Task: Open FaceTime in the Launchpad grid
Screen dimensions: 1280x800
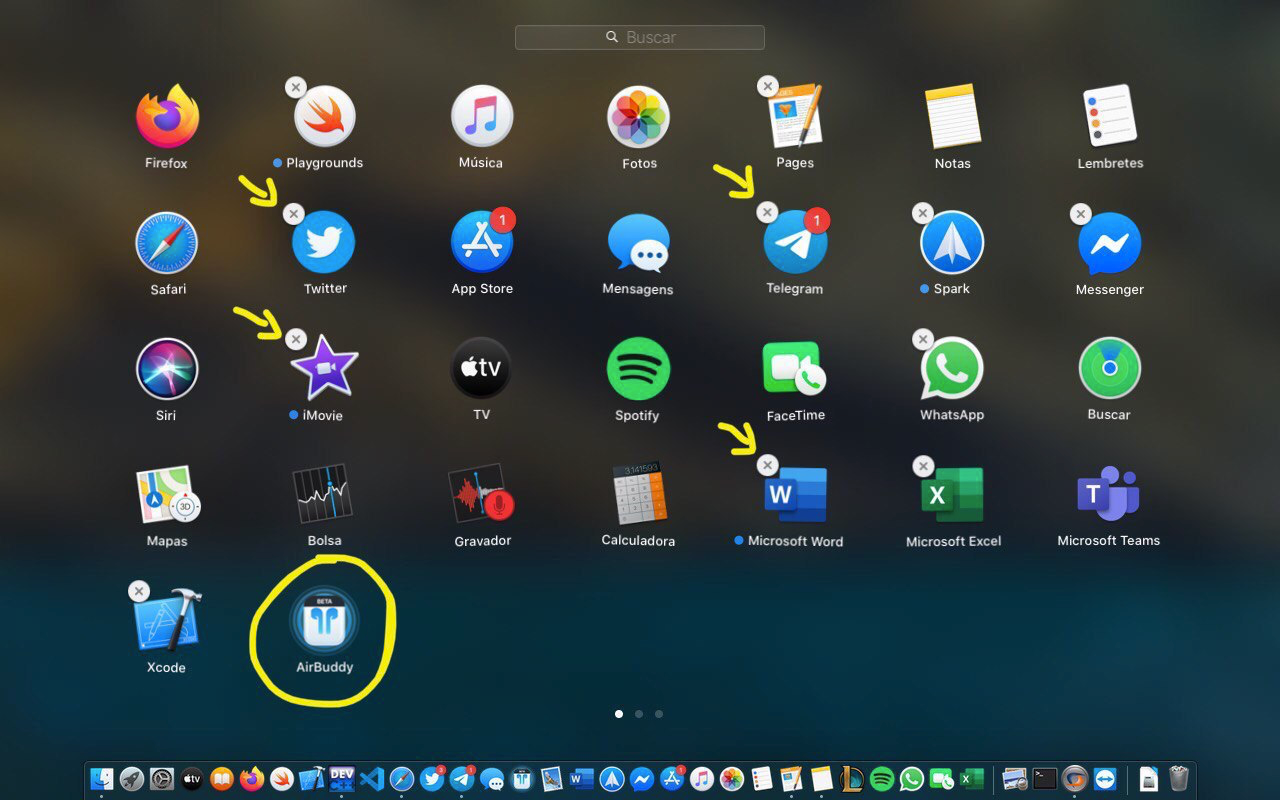Action: (795, 369)
